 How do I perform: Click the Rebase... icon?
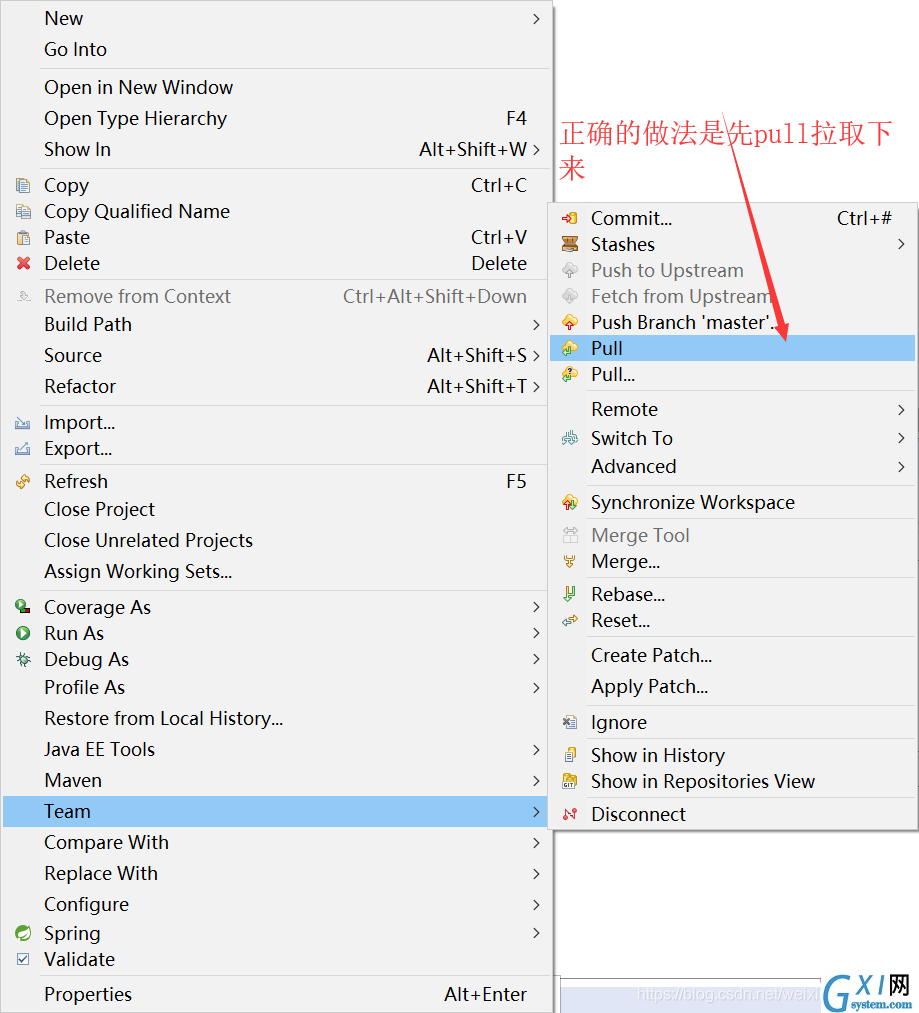[570, 594]
